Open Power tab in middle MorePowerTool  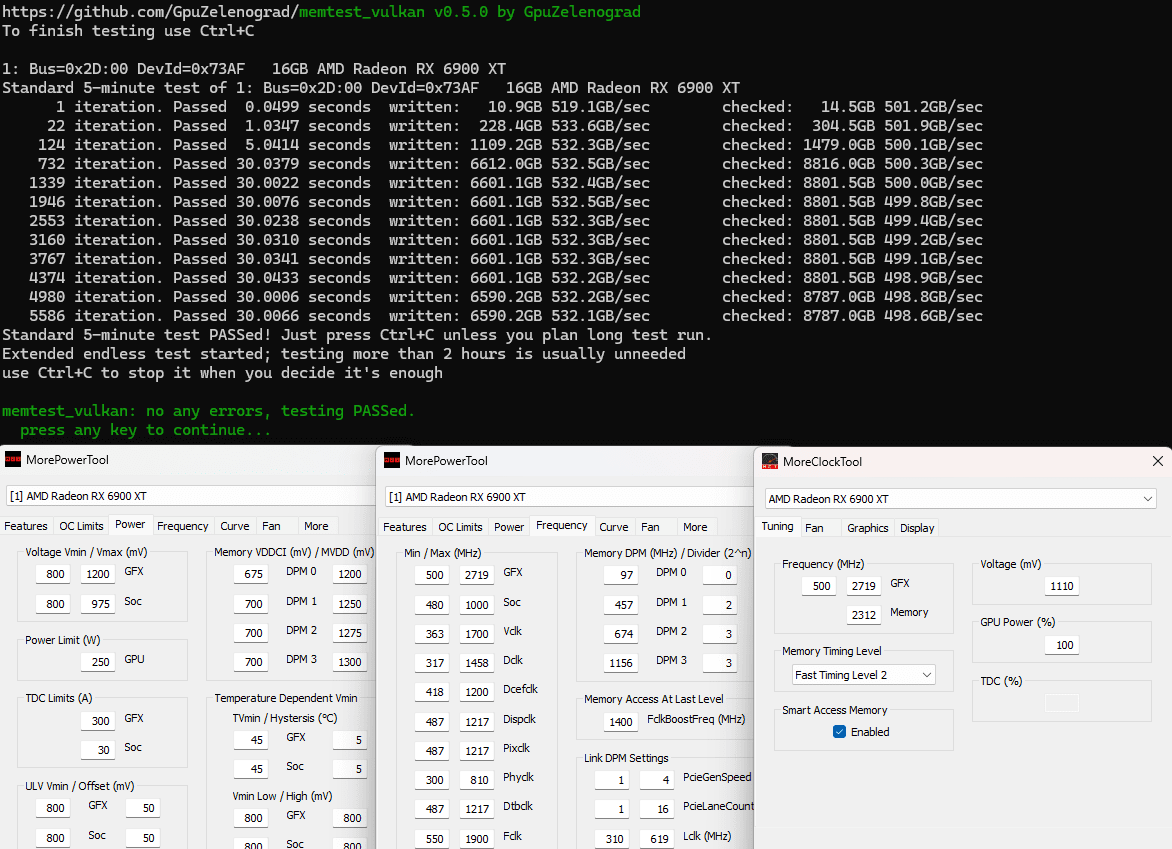click(x=509, y=527)
